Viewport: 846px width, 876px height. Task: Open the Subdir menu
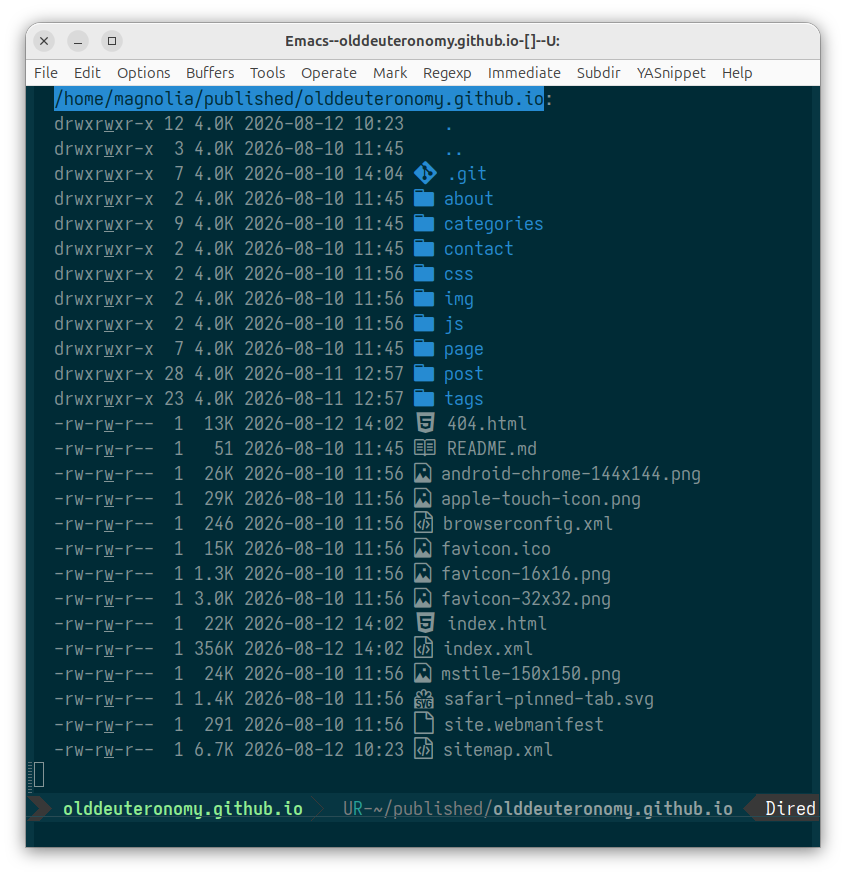[x=598, y=73]
